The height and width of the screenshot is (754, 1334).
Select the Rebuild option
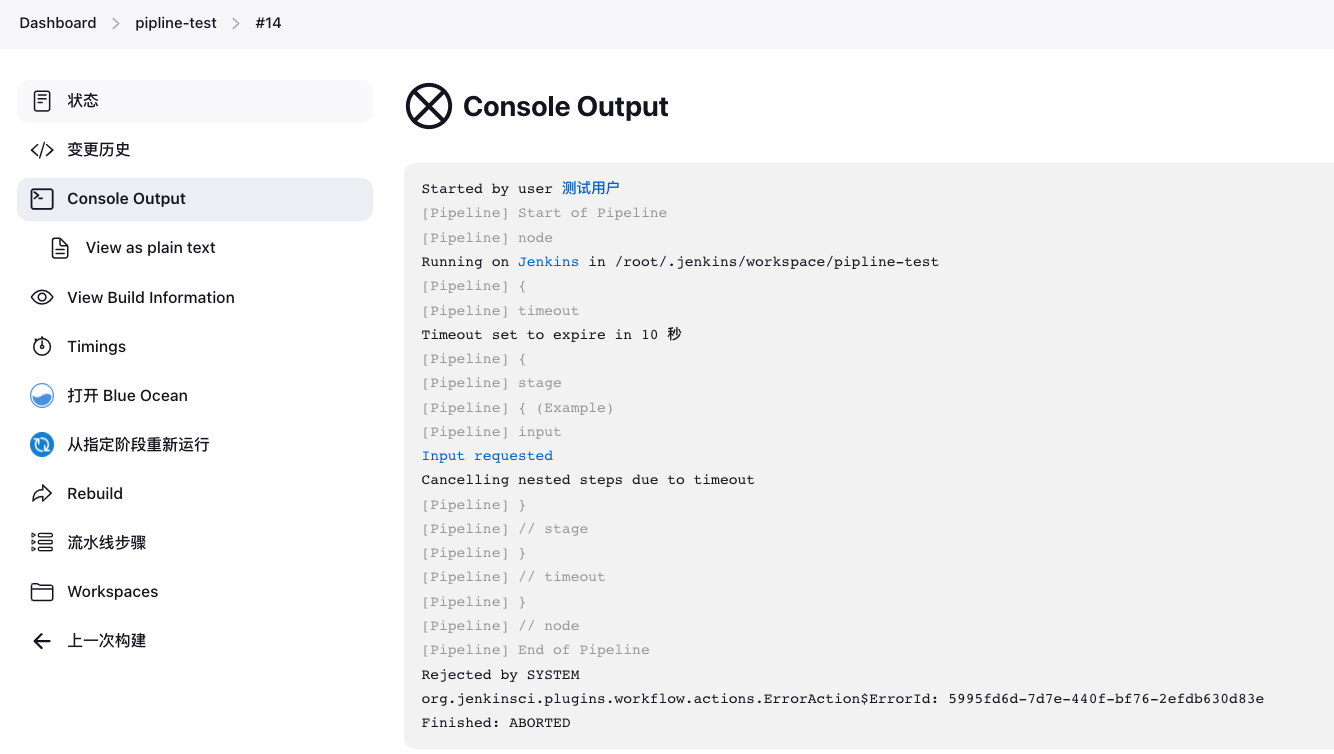point(195,493)
